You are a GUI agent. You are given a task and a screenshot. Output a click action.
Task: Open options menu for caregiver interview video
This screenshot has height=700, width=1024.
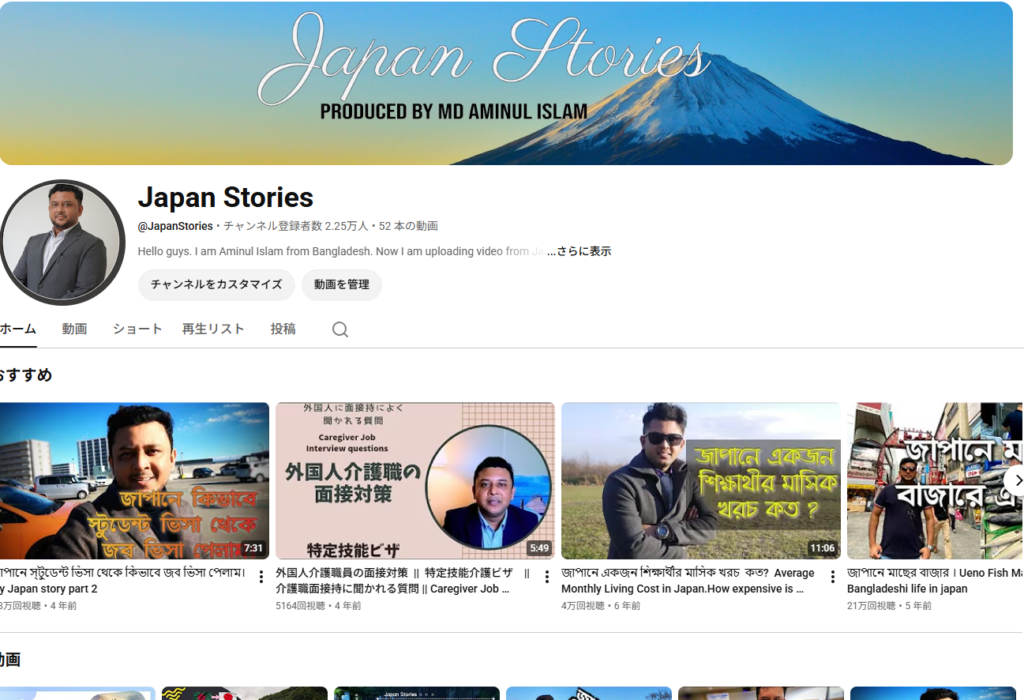point(547,577)
